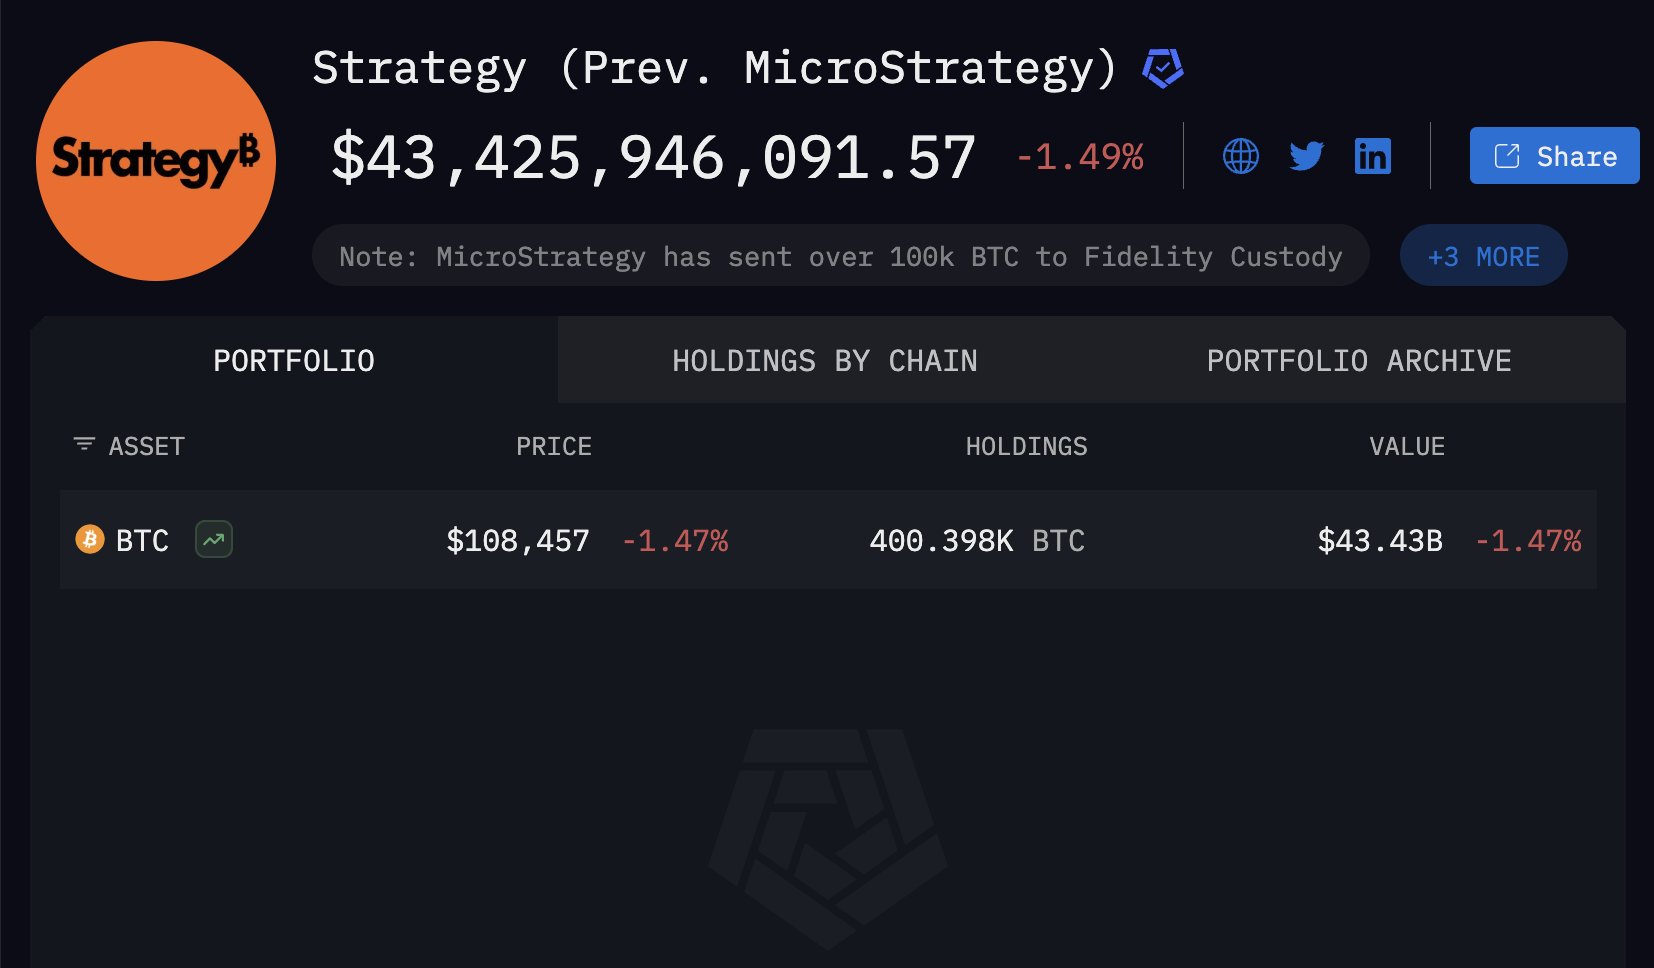Click the Fidelity Custody note pill
This screenshot has width=1654, height=968.
[x=840, y=256]
